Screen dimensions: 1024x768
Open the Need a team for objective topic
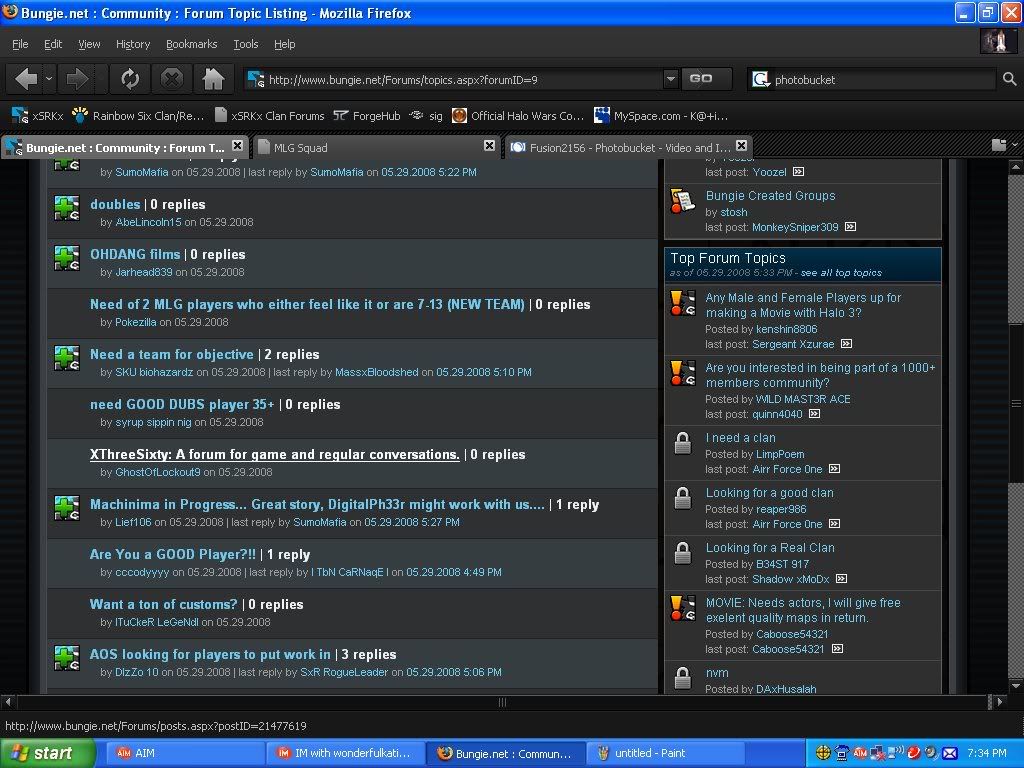click(172, 354)
